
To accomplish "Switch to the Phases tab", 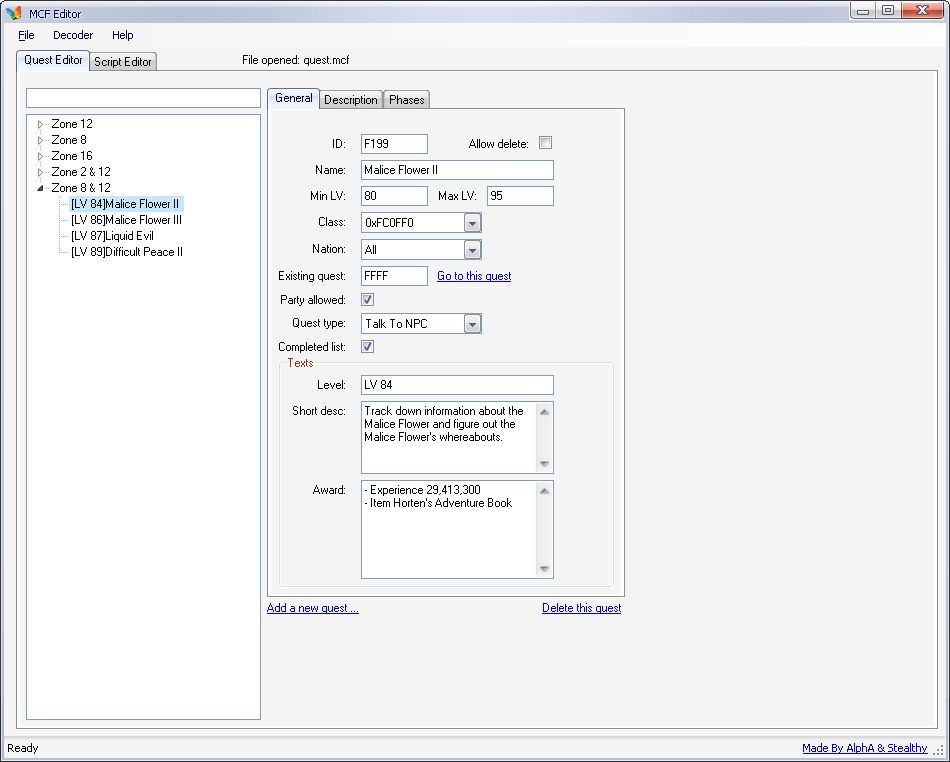I will (x=407, y=100).
